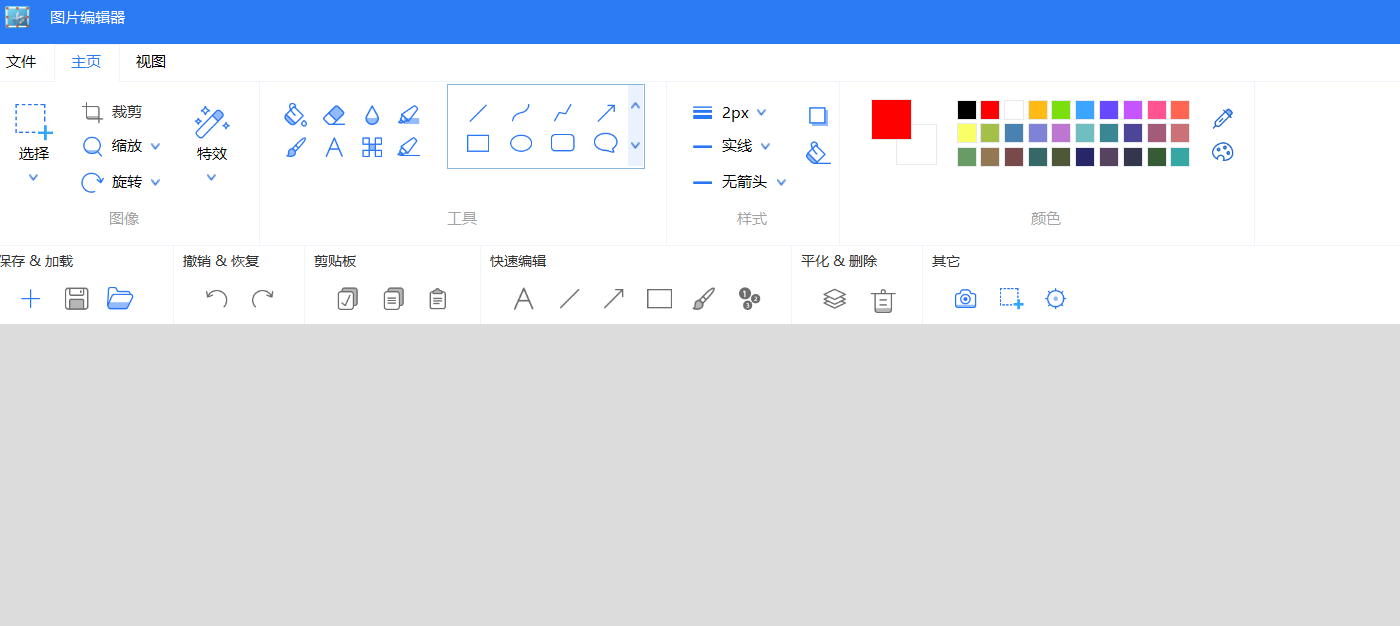Select the large red foreground color box
1400x626 pixels.
[891, 119]
